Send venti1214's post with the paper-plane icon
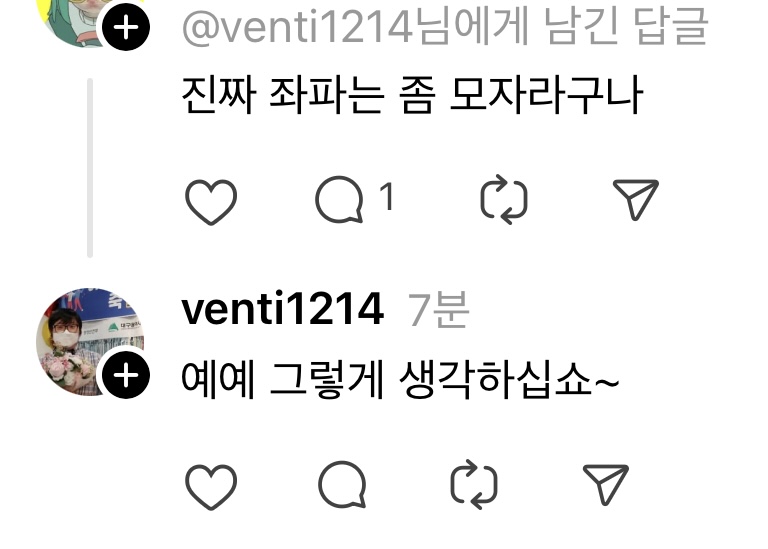 coord(606,484)
